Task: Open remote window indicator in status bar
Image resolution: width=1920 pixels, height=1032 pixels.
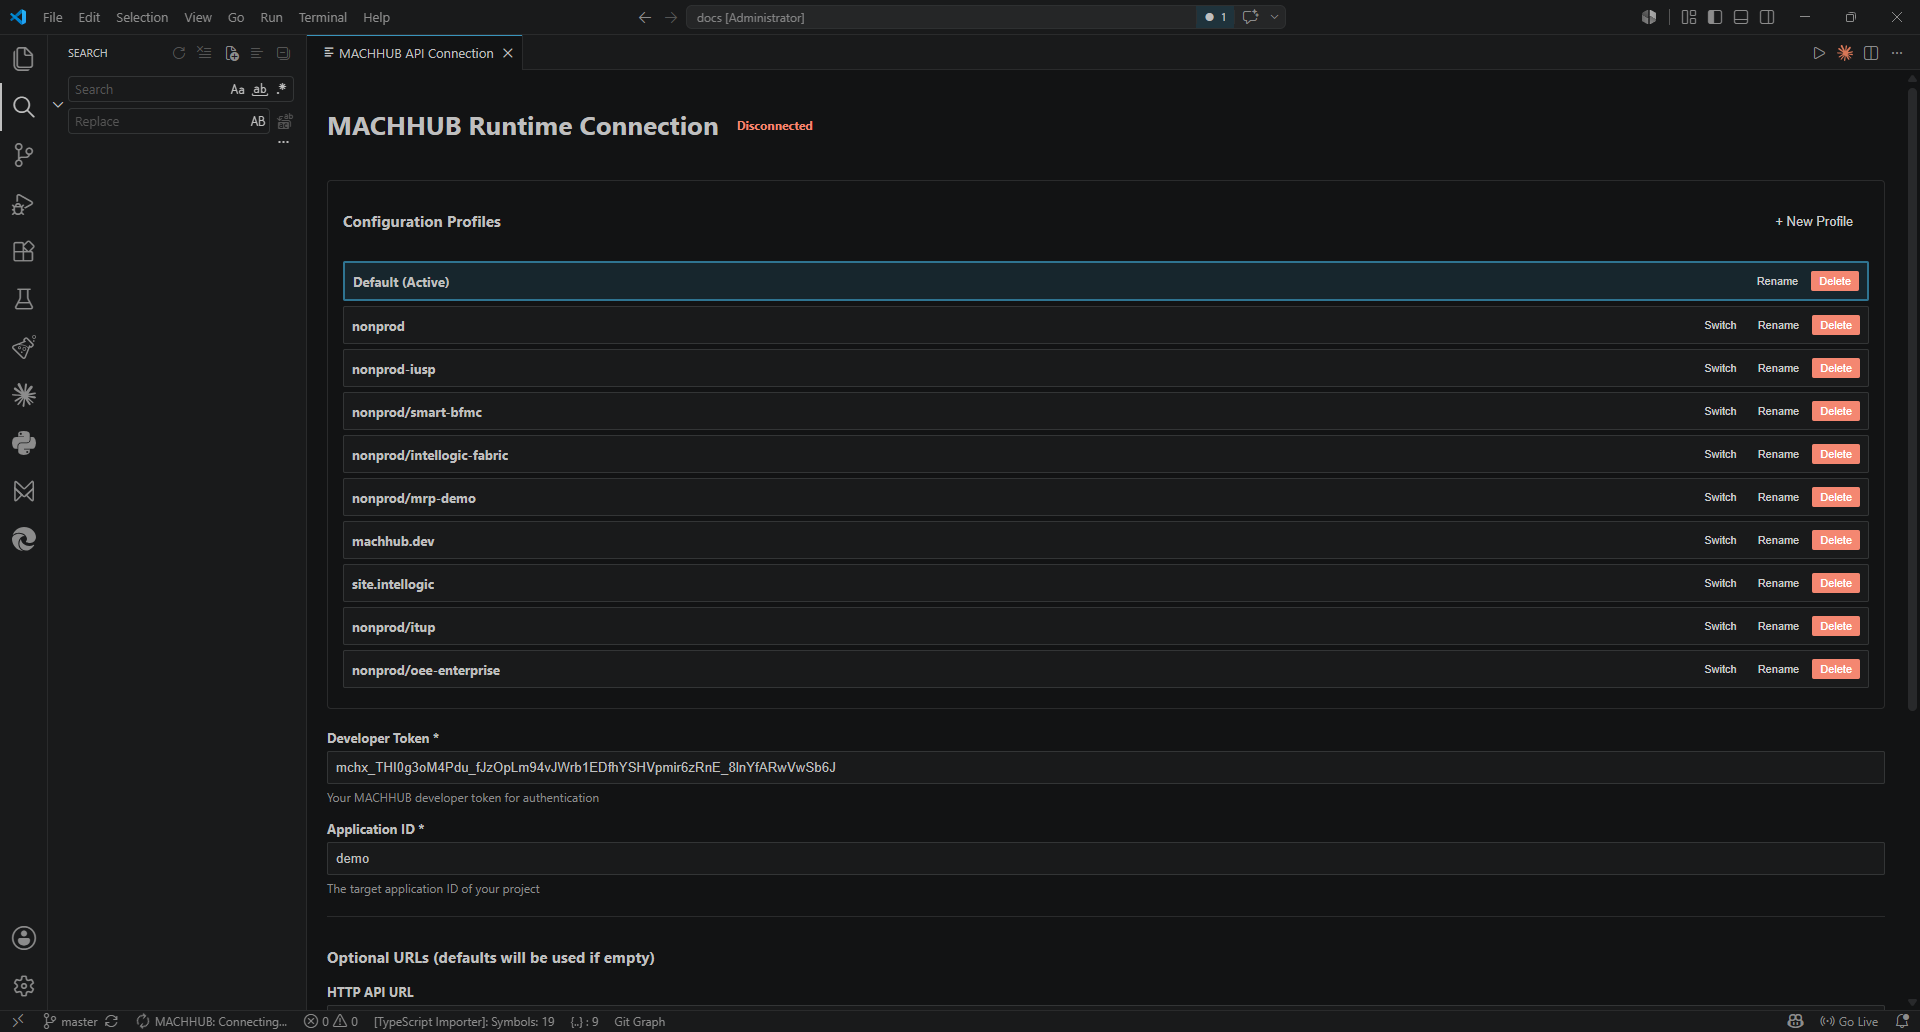Action: (17, 1021)
